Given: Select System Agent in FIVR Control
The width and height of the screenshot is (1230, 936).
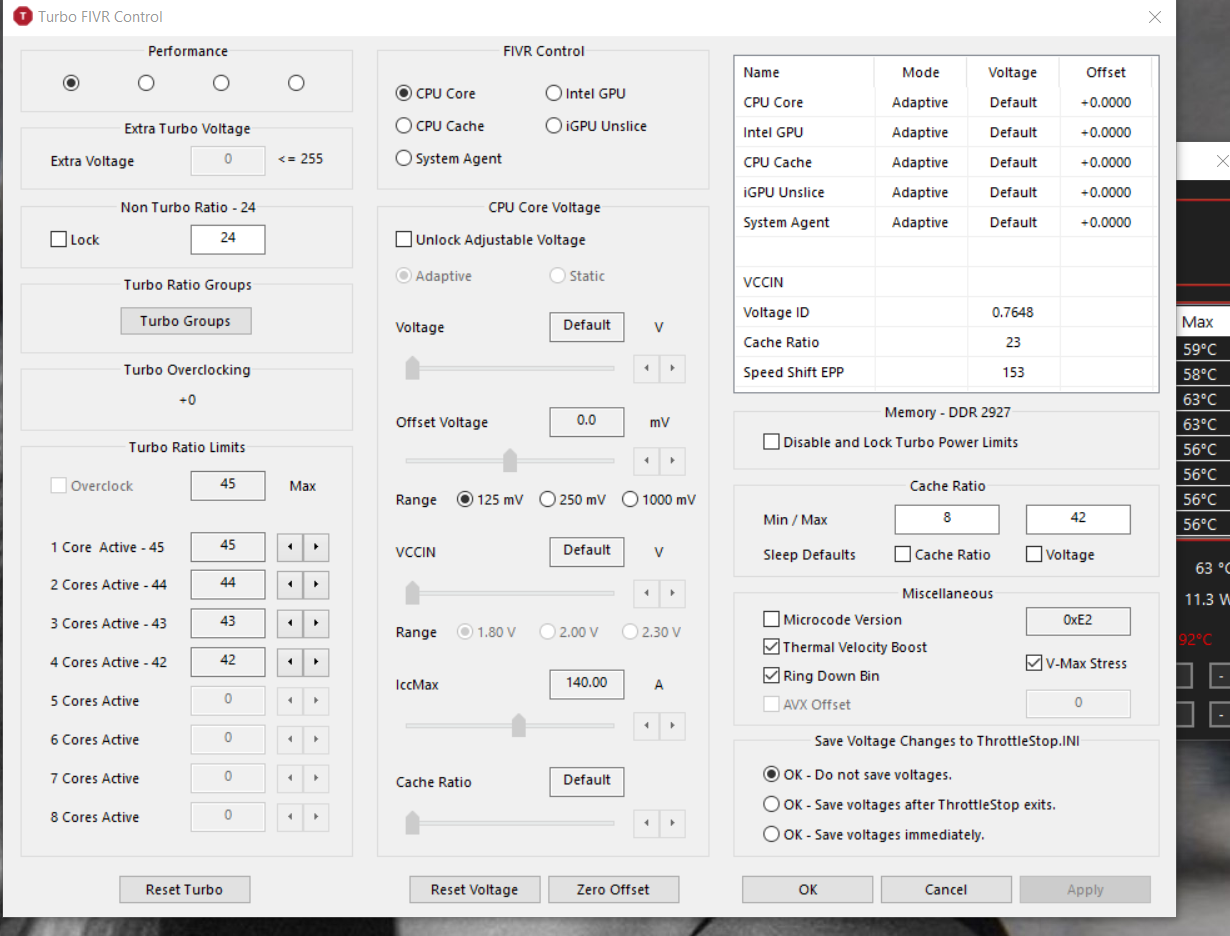Looking at the screenshot, I should click(x=449, y=158).
